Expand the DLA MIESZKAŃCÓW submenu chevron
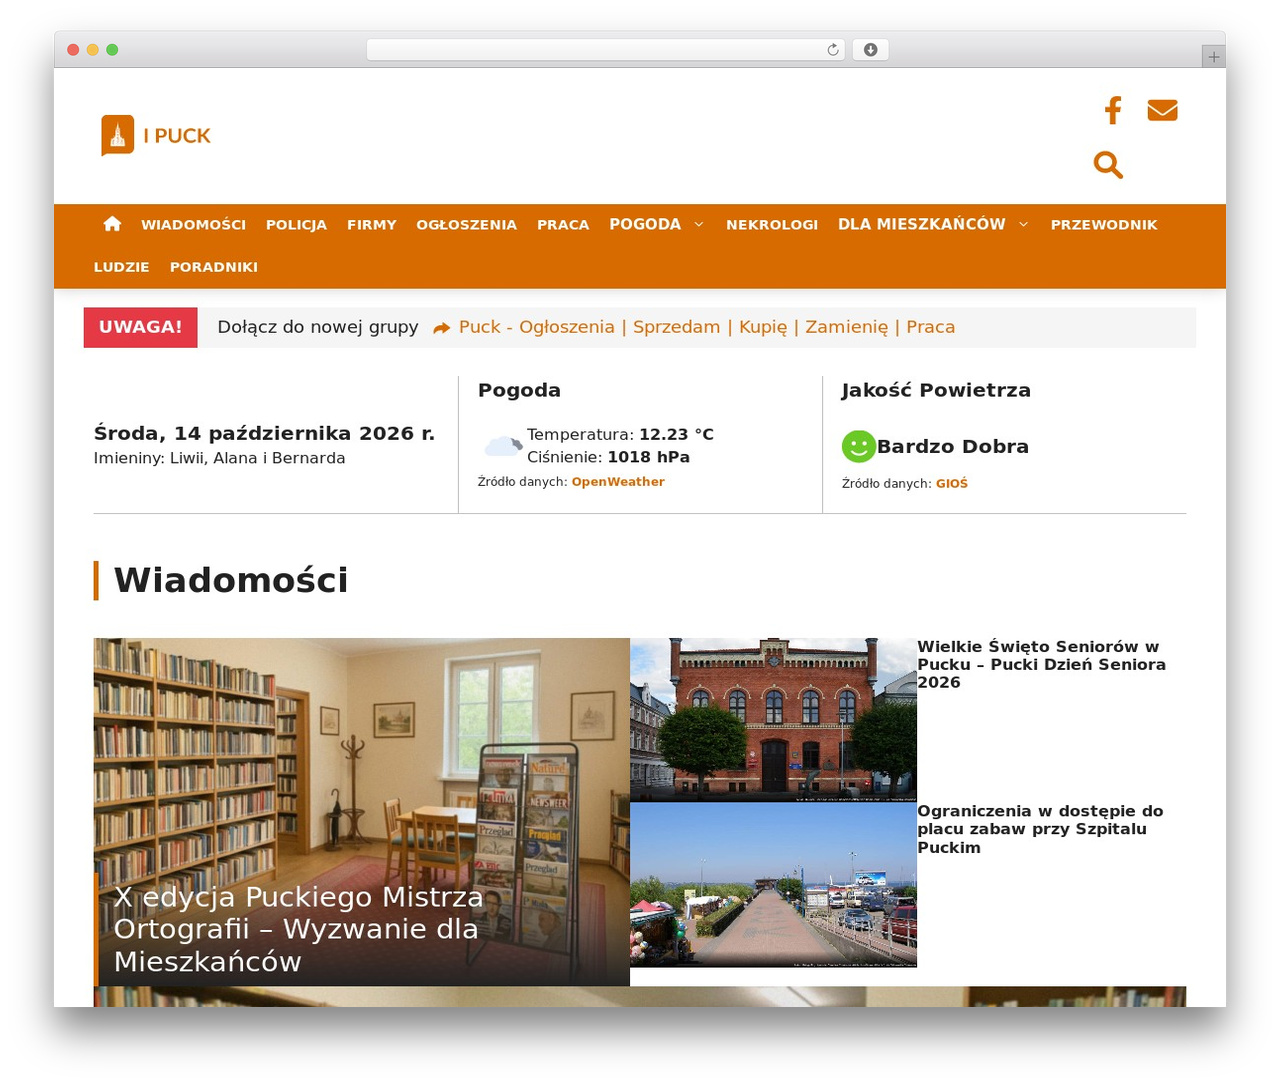The height and width of the screenshot is (1084, 1280). pyautogui.click(x=1023, y=225)
